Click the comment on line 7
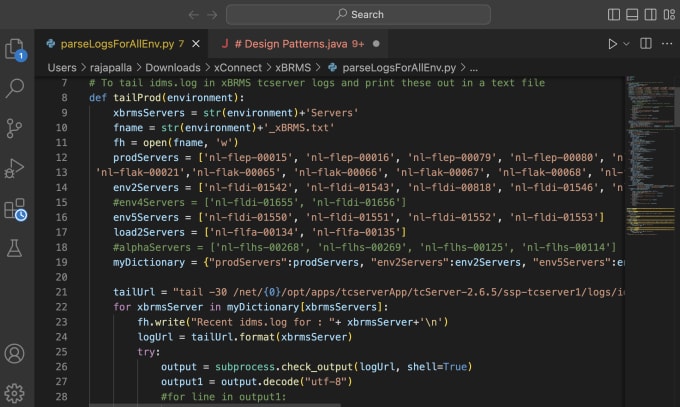This screenshot has width=680, height=407. click(x=317, y=83)
